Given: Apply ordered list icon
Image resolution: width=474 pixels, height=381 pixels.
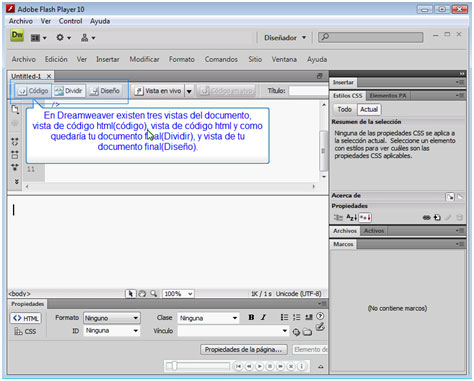Looking at the screenshot, I should click(296, 317).
